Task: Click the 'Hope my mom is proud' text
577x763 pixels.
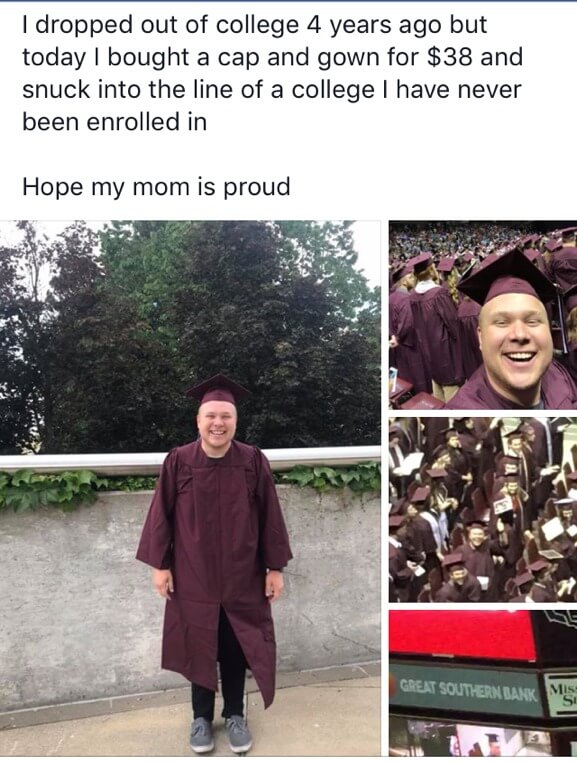Action: coord(156,187)
